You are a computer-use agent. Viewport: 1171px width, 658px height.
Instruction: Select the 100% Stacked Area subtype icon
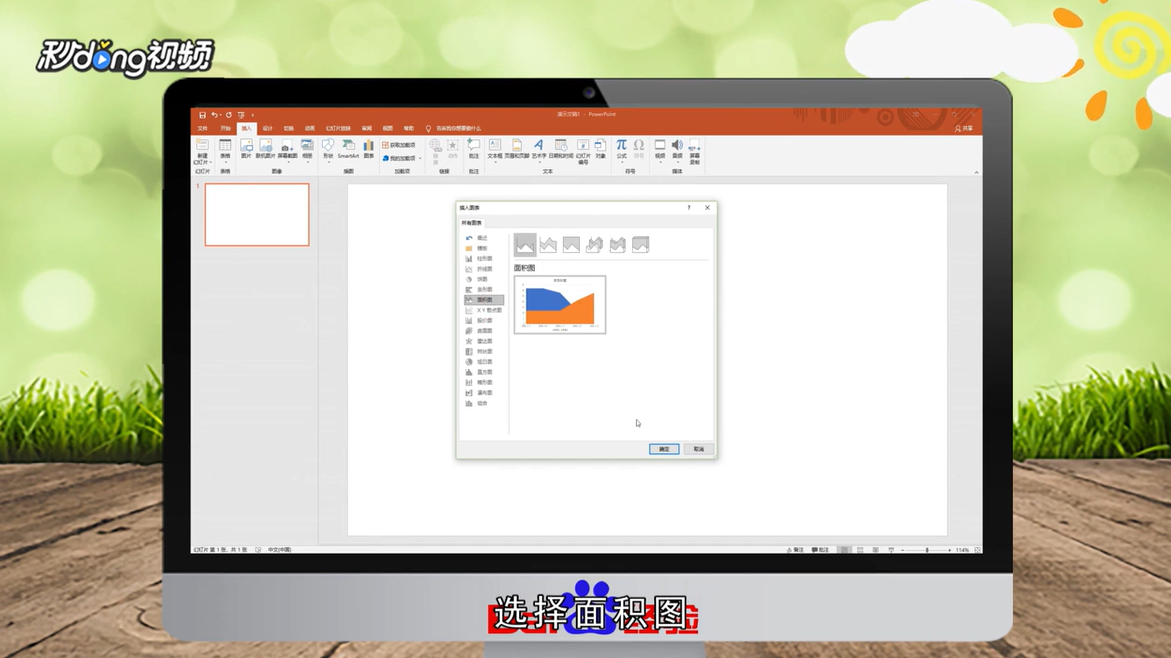point(571,244)
